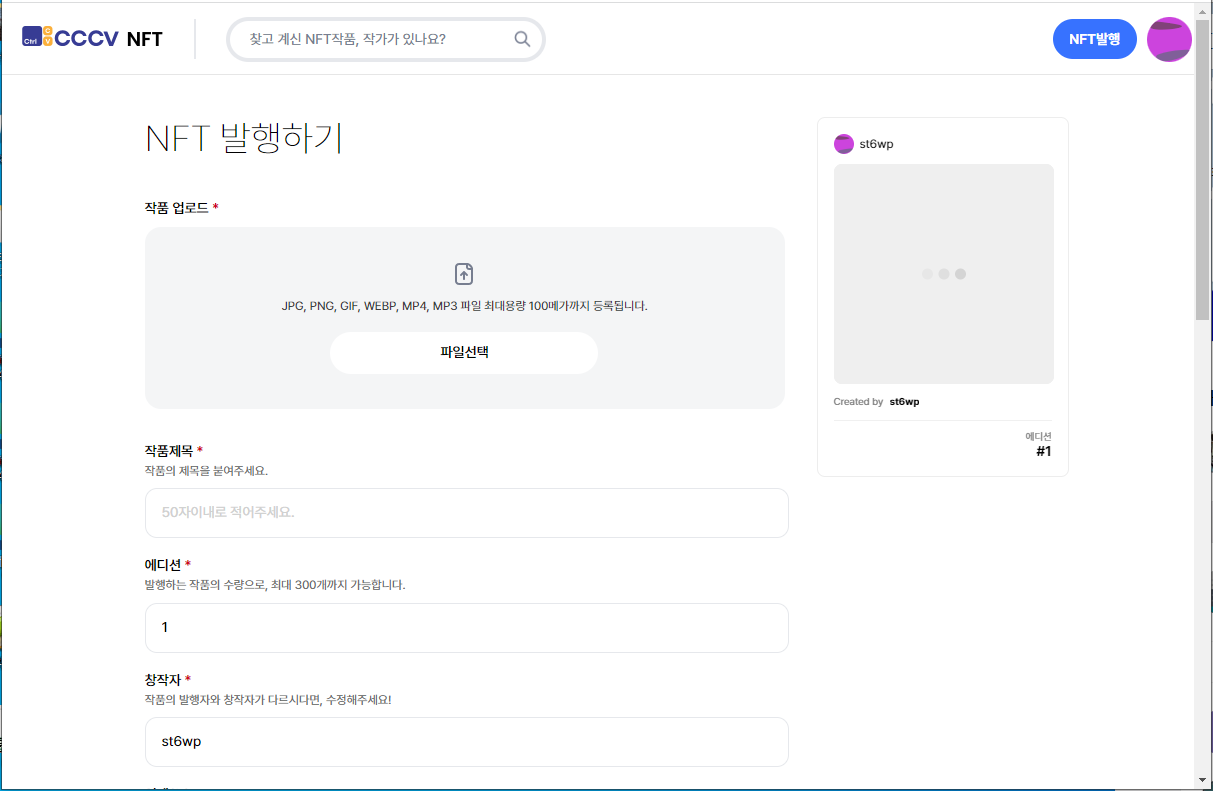
Task: Click the CCCV NFT logo
Action: 92,39
